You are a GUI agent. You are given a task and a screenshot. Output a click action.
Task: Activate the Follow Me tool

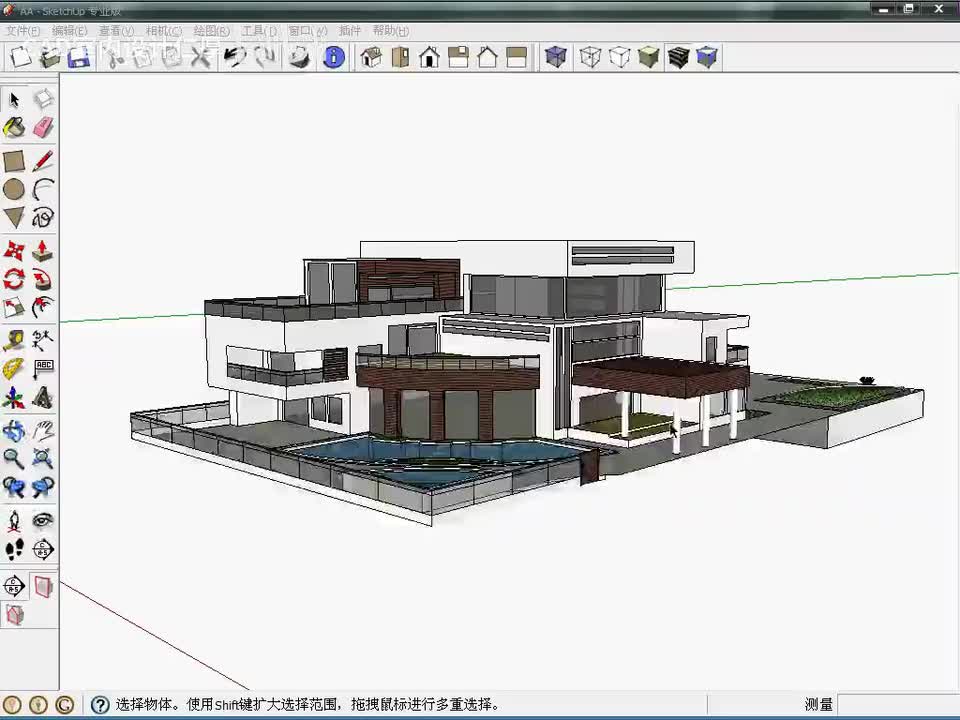[43, 279]
